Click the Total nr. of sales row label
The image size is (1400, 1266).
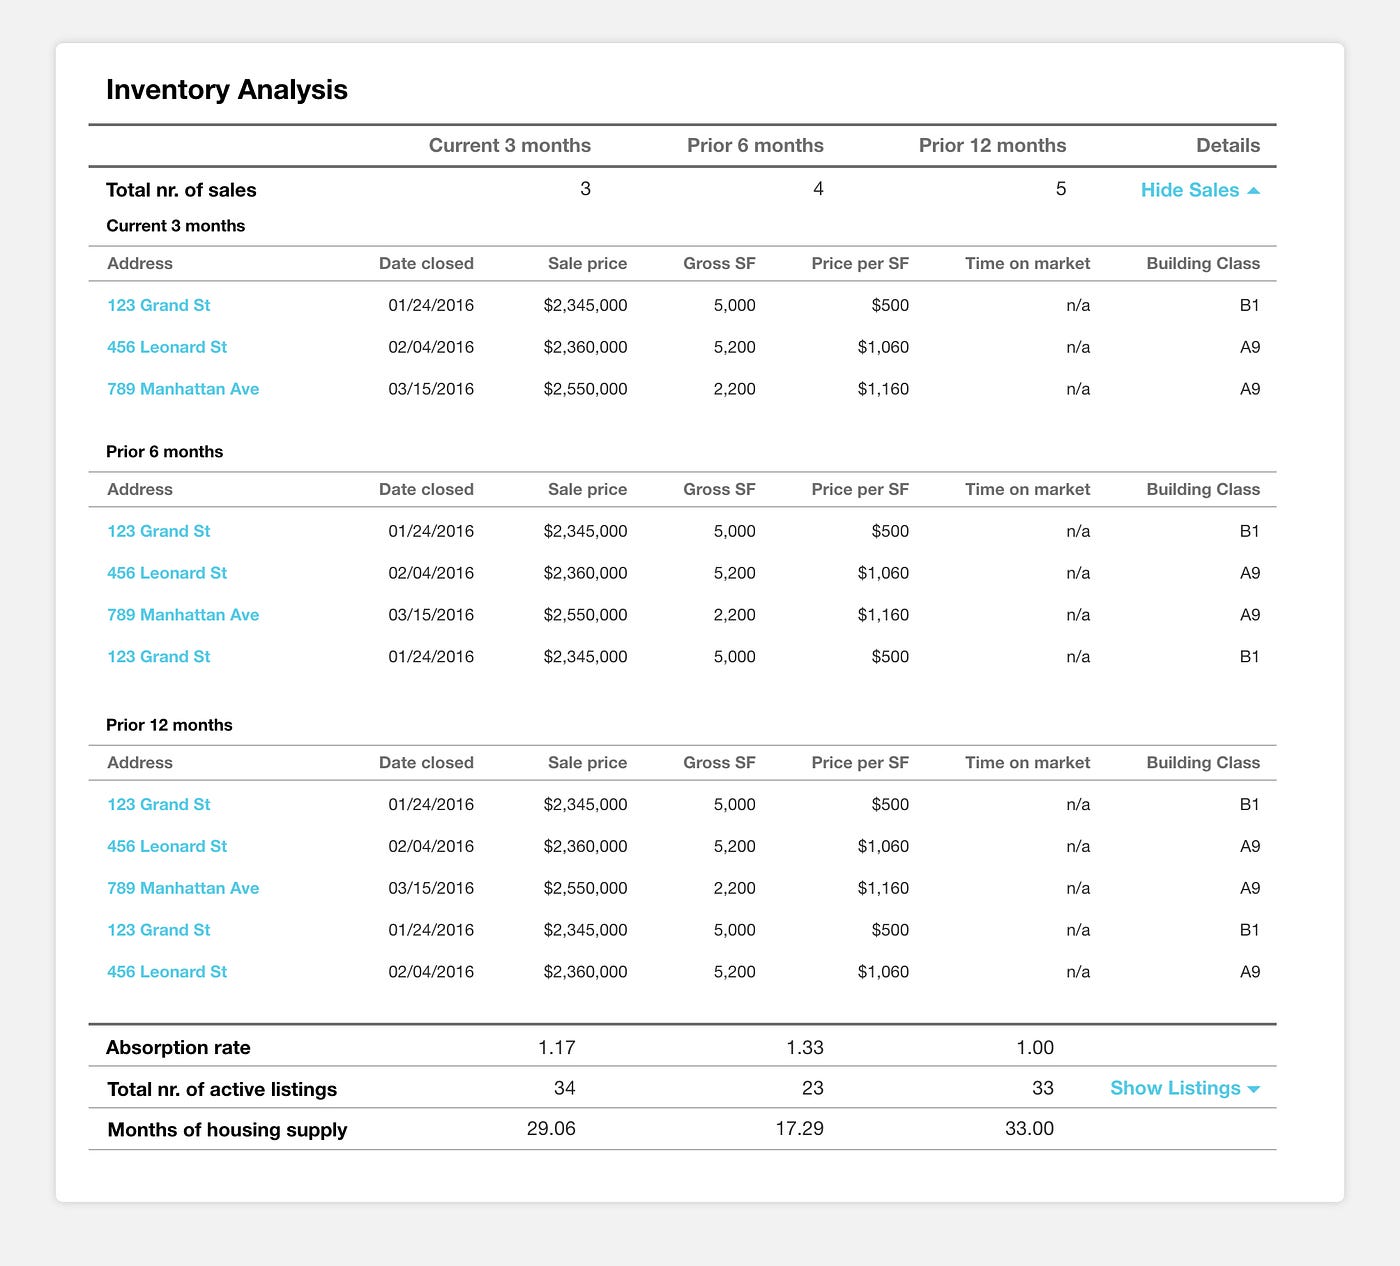181,189
